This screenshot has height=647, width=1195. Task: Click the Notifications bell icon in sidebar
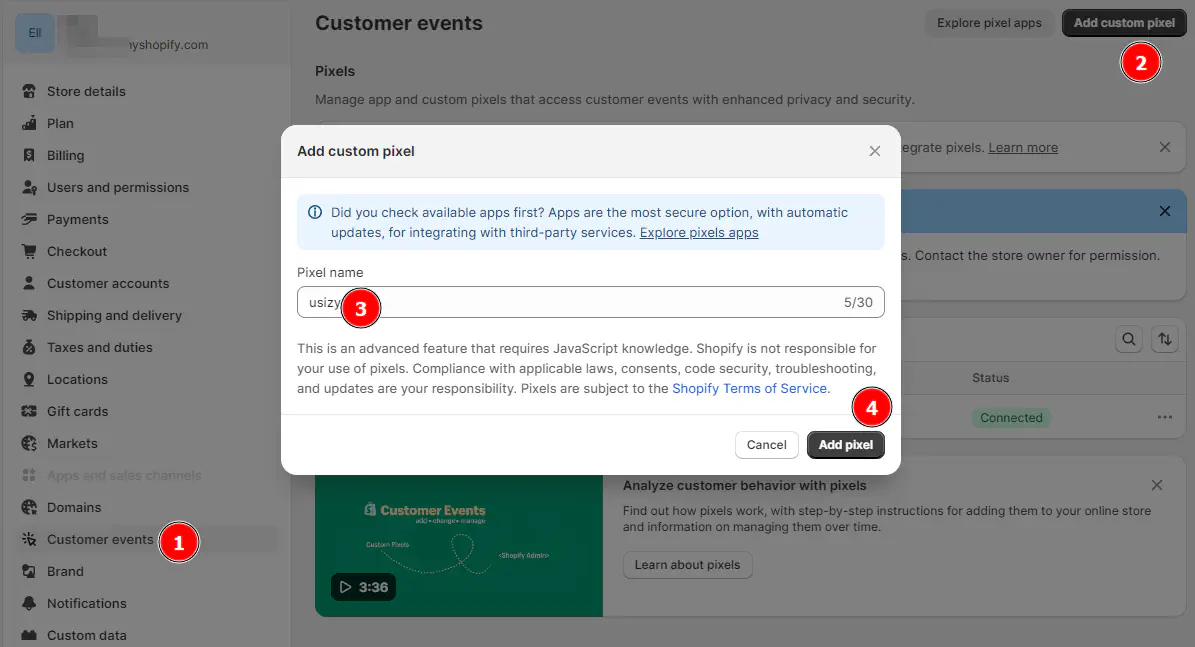[x=29, y=603]
